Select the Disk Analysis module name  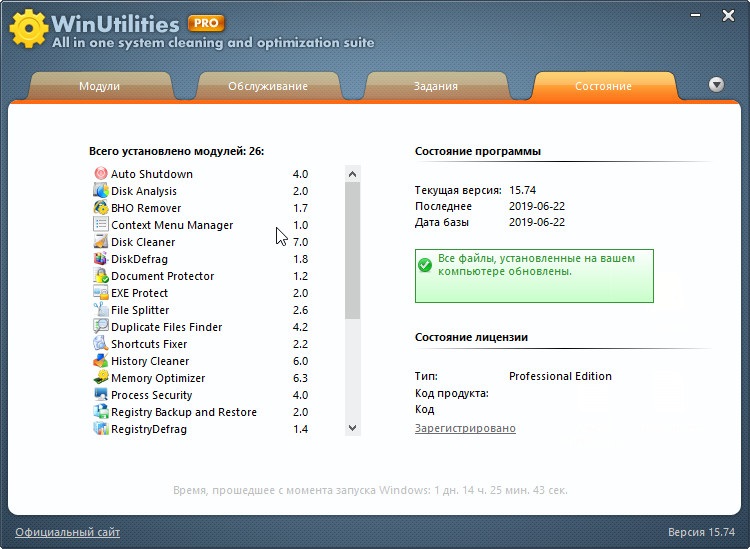[143, 191]
